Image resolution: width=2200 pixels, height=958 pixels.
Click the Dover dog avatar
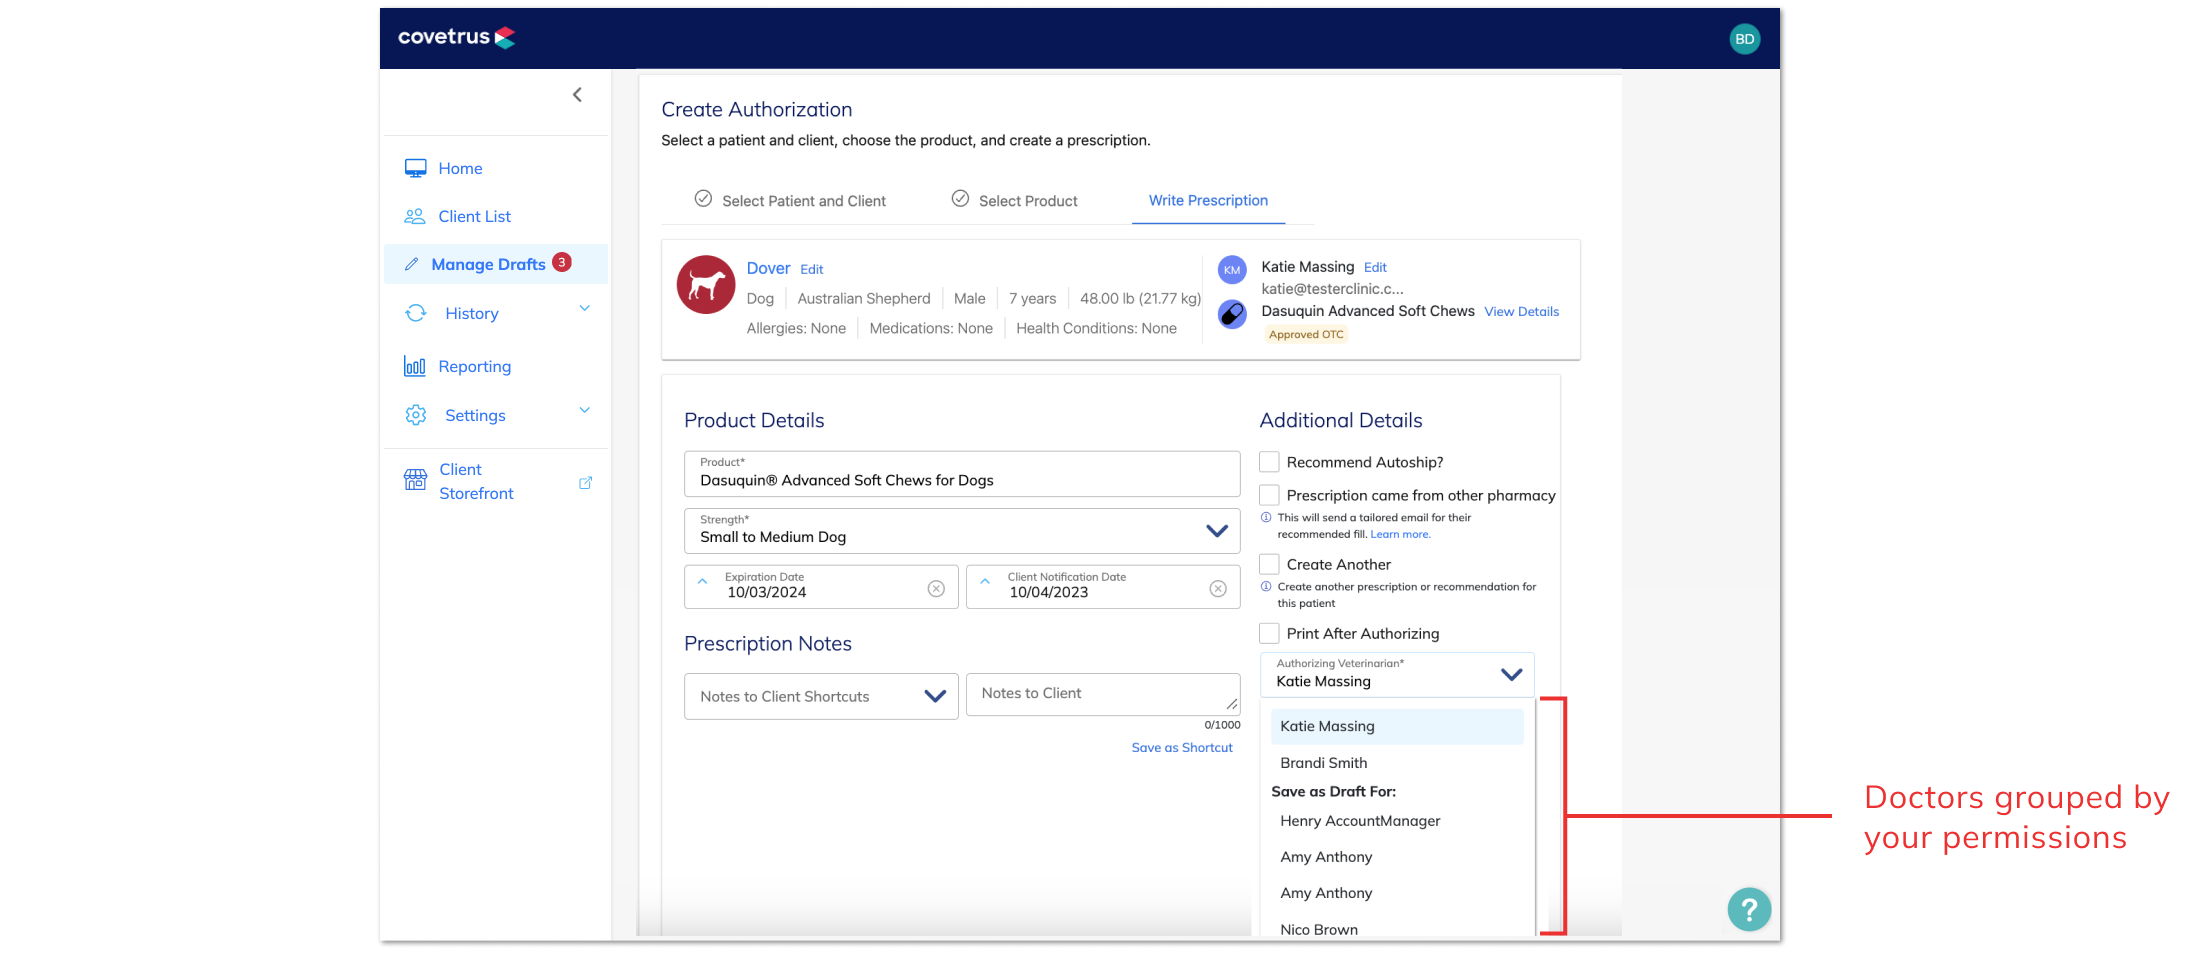pyautogui.click(x=706, y=284)
